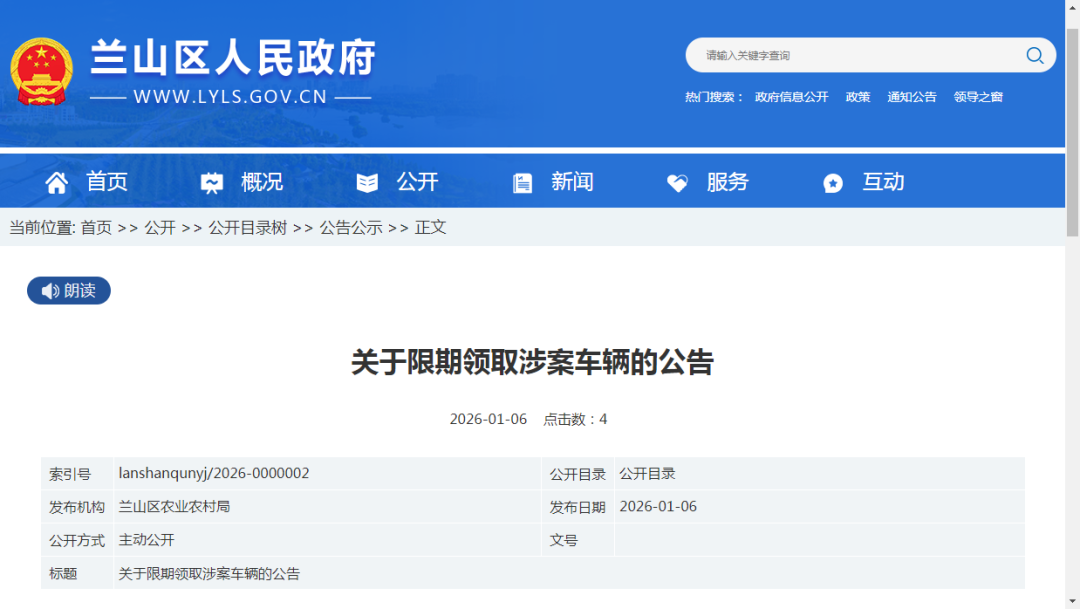Viewport: 1080px width, 609px height.
Task: Focus the keyword search input field
Action: (x=850, y=55)
